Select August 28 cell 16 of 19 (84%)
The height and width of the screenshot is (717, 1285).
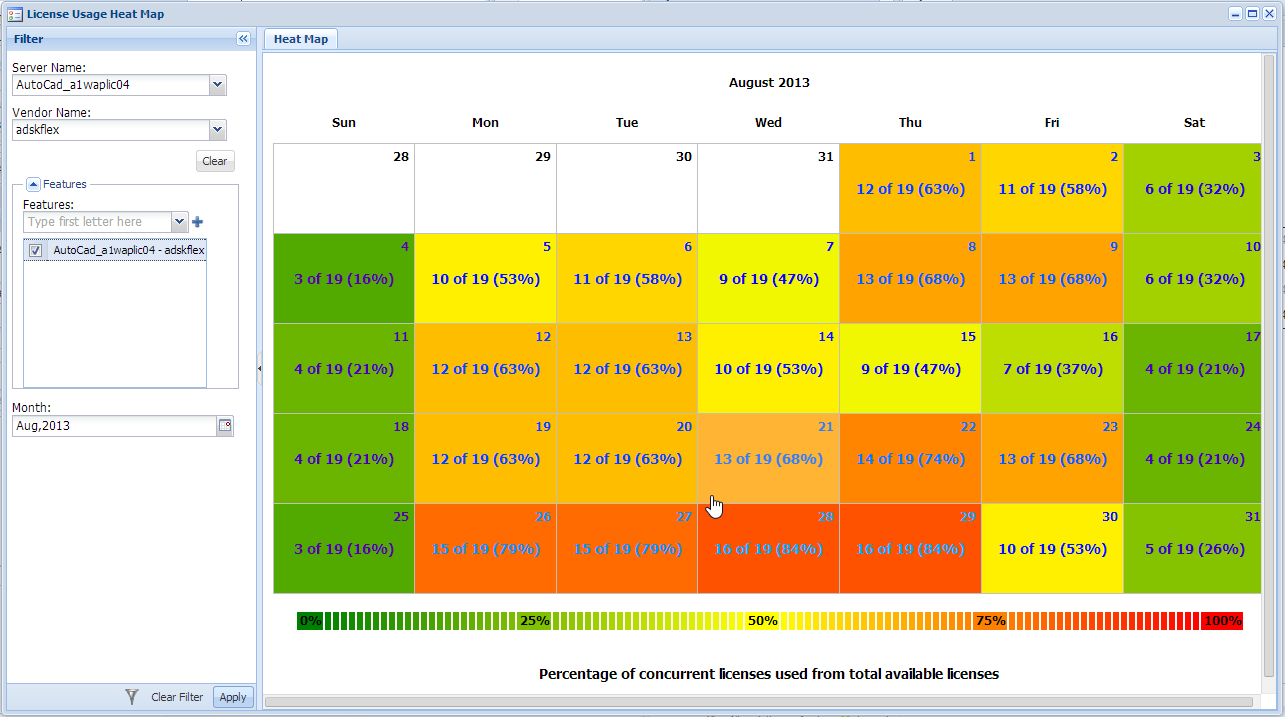pos(768,549)
